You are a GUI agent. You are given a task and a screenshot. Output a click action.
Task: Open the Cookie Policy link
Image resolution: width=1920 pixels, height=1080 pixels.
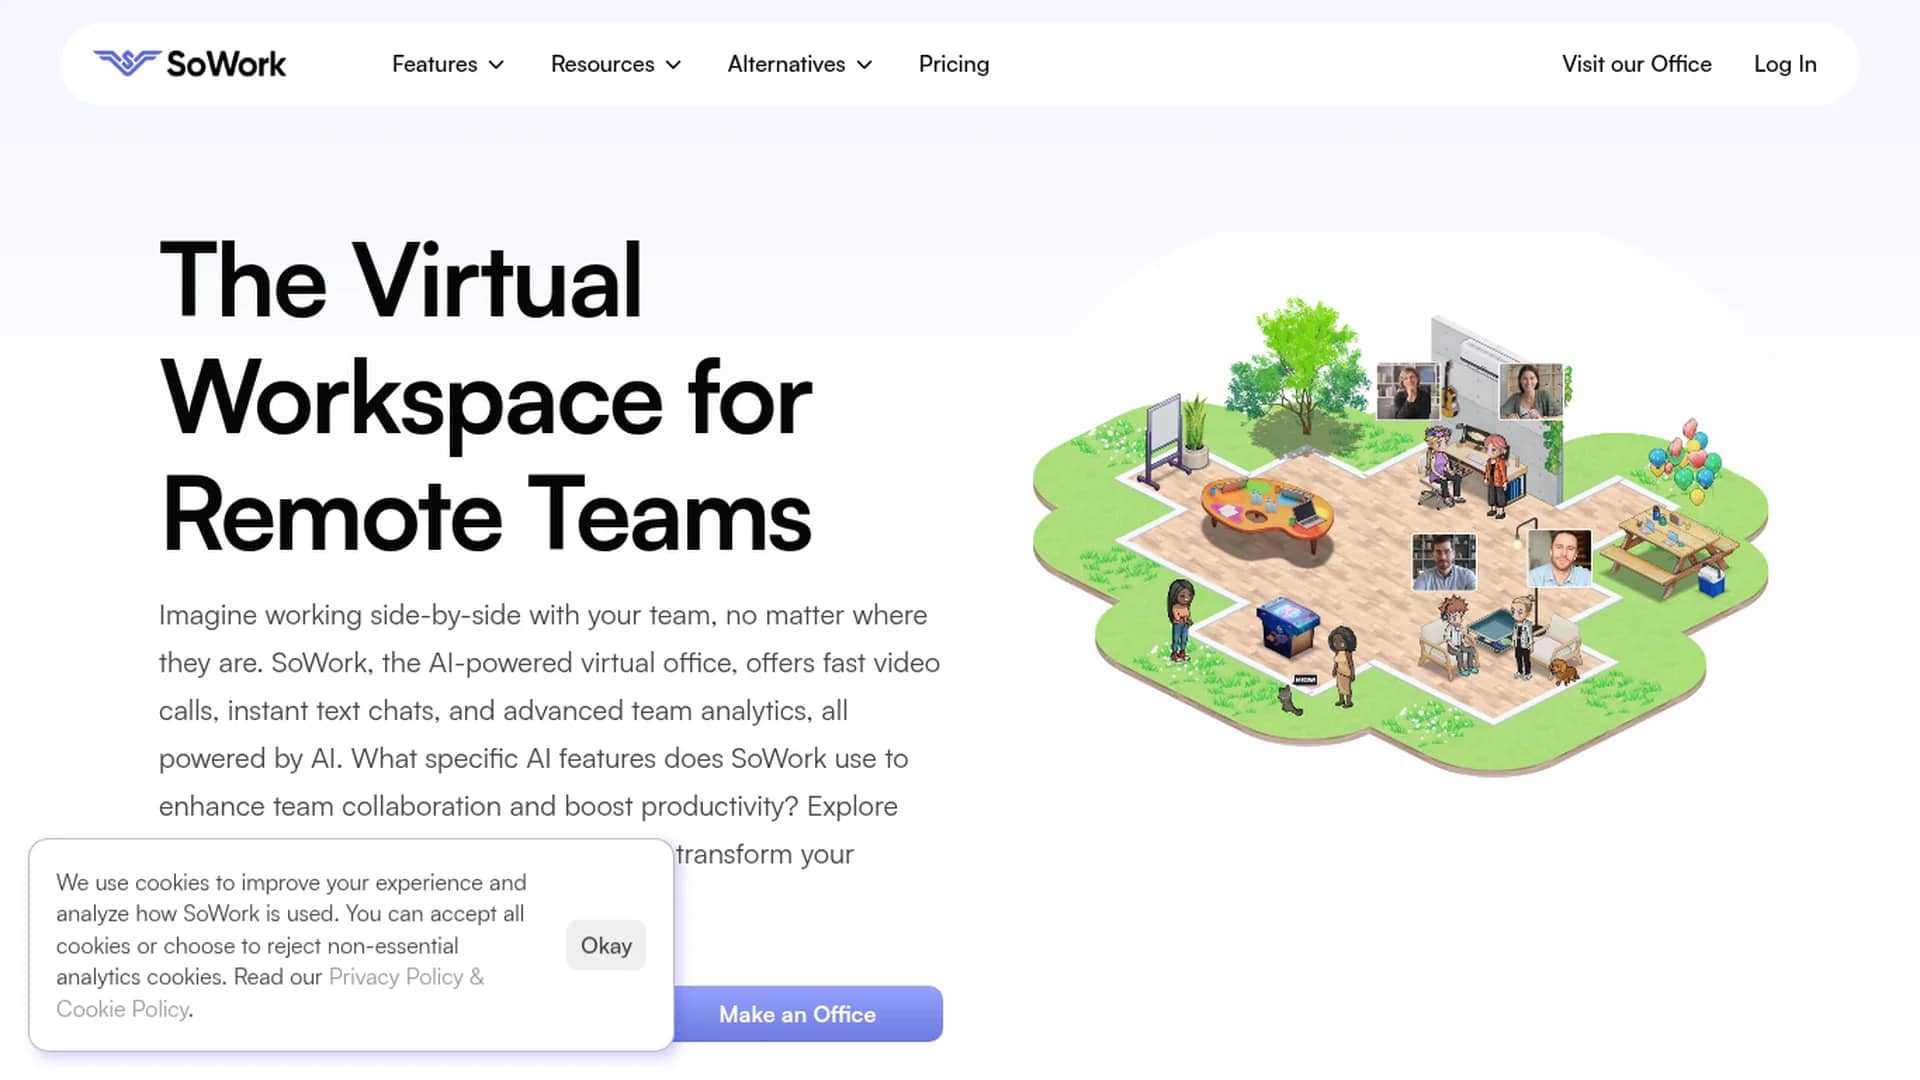point(122,1009)
